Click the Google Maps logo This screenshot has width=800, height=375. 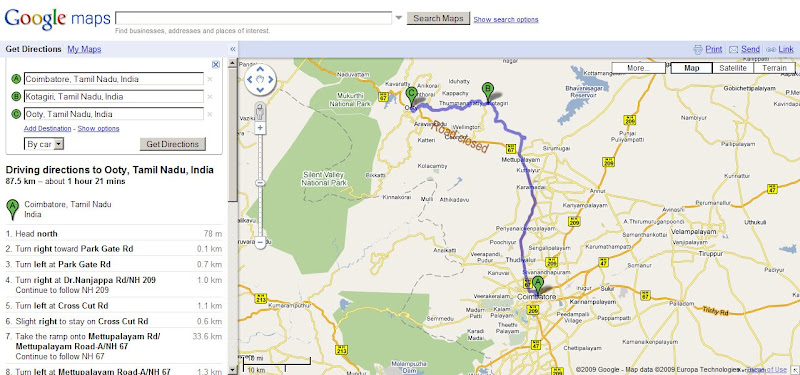(x=57, y=19)
